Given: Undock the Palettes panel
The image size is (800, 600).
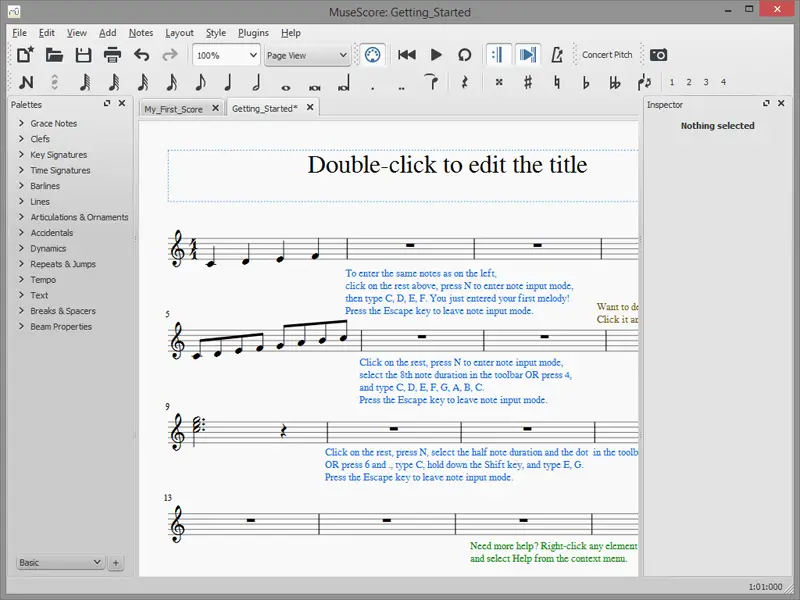Looking at the screenshot, I should tap(107, 104).
